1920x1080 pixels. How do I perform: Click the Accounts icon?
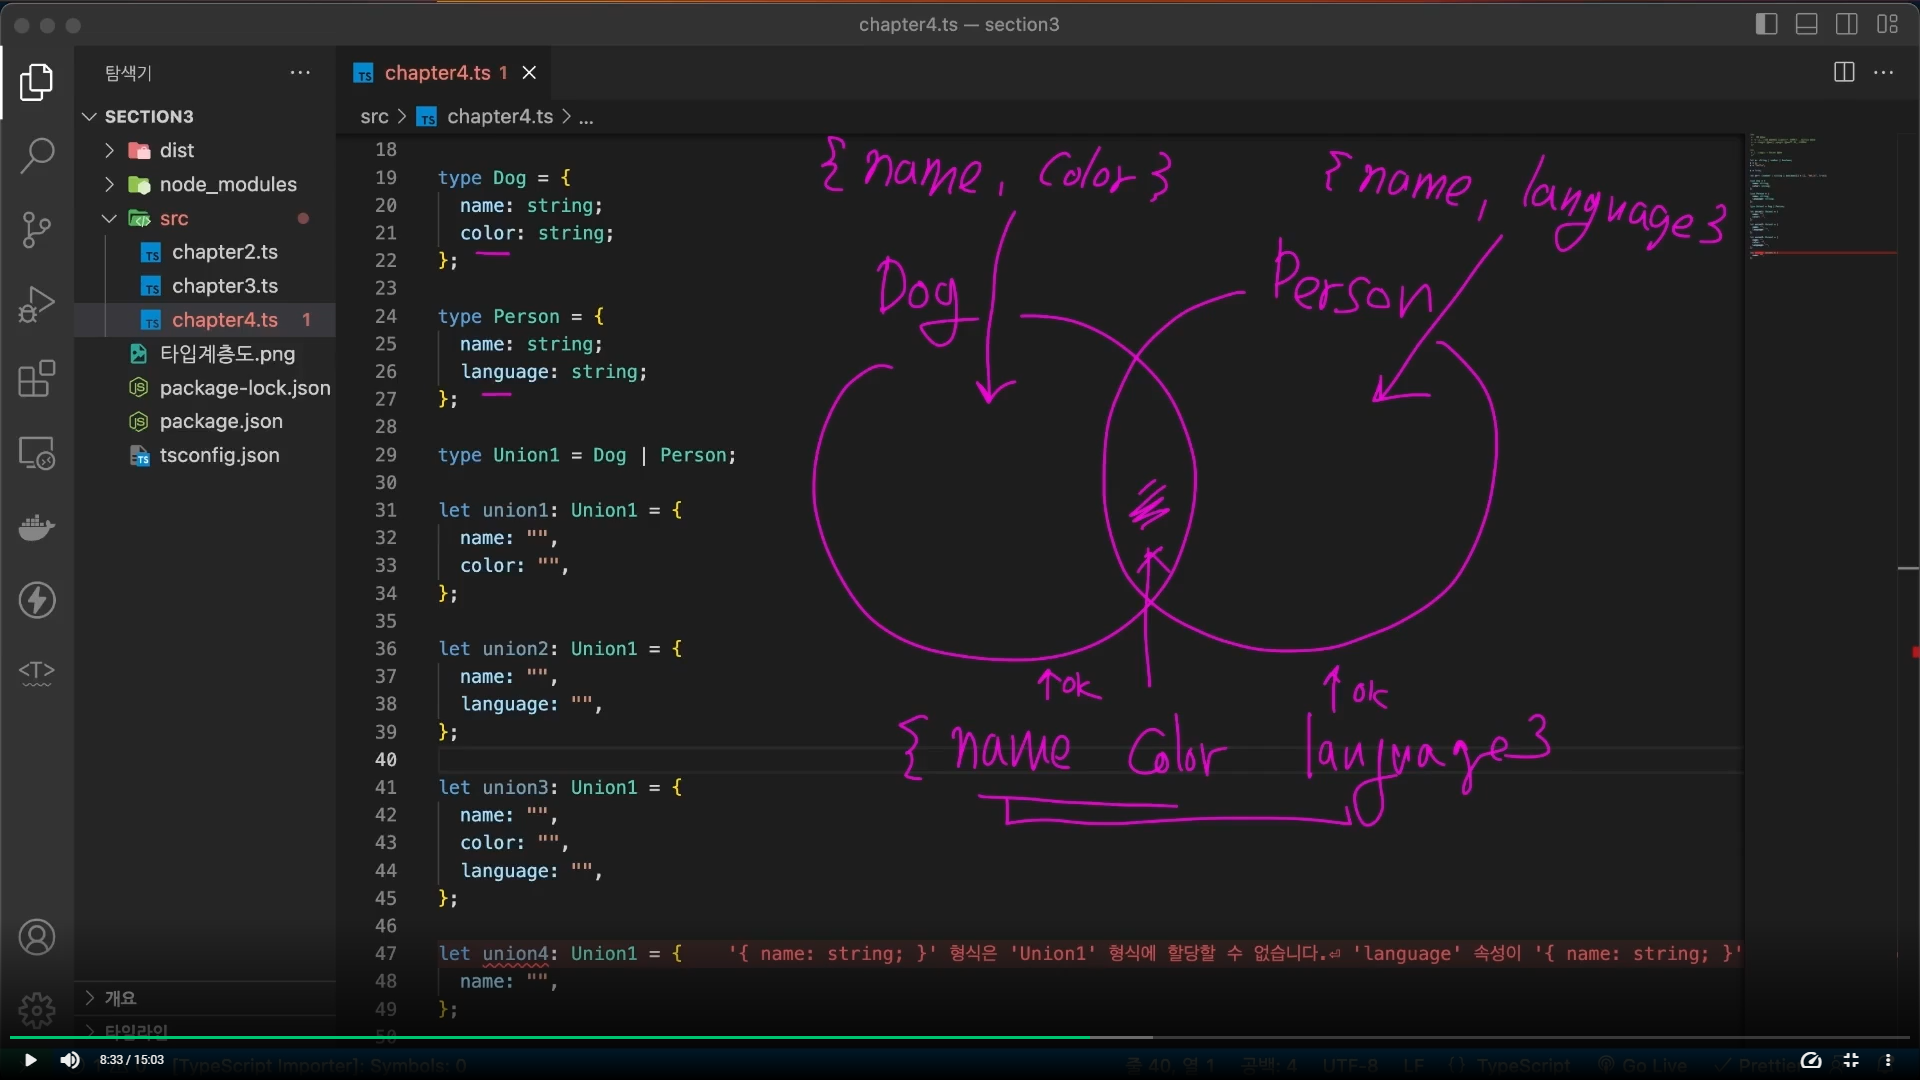(x=37, y=938)
